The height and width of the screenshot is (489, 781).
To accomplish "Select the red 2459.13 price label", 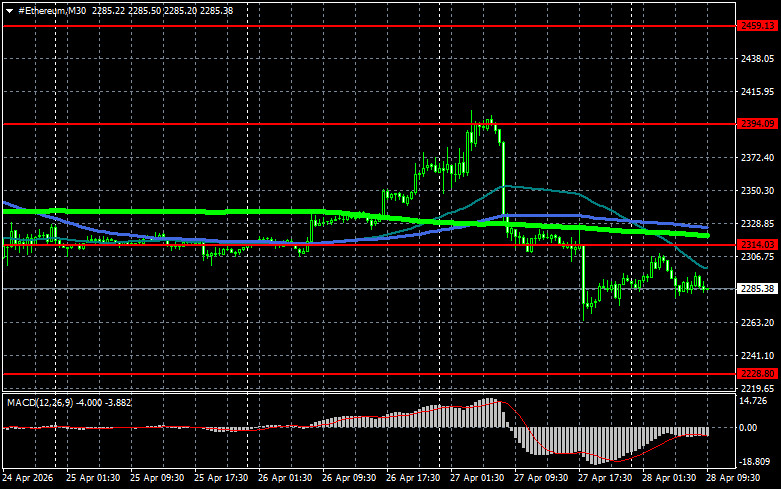I will (x=757, y=25).
